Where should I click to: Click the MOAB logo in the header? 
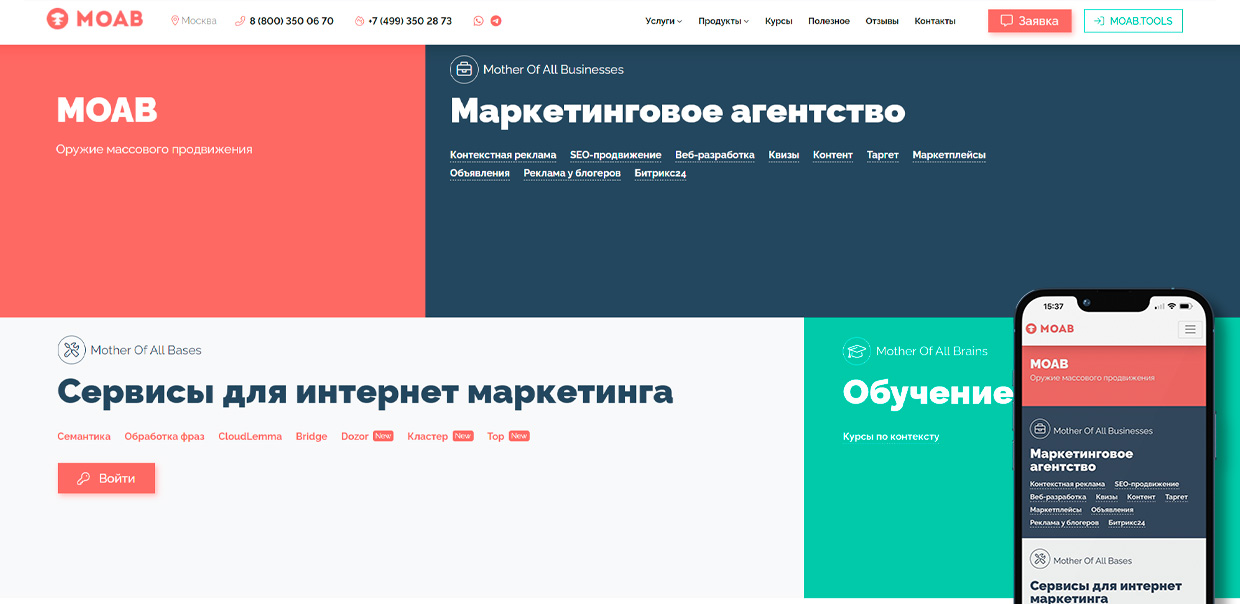click(95, 19)
